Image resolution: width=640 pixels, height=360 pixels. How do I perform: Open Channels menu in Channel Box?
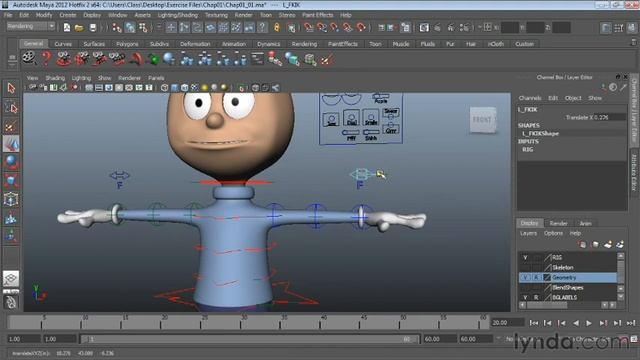point(530,98)
